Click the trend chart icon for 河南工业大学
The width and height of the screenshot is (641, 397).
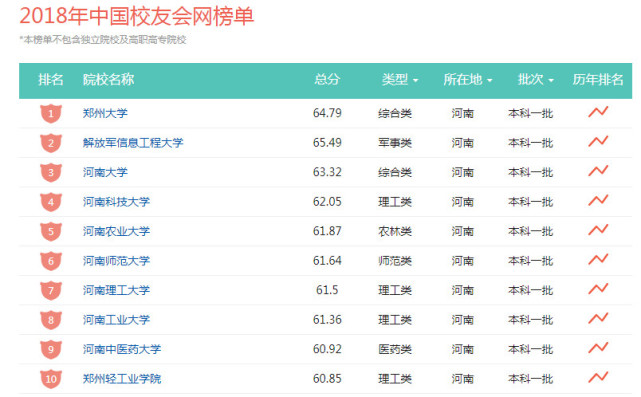(598, 318)
